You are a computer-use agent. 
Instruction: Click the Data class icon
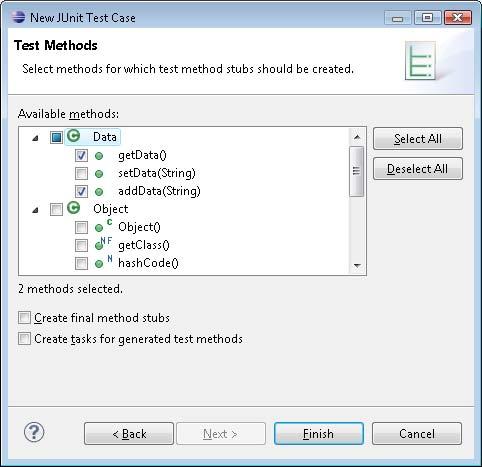click(73, 136)
